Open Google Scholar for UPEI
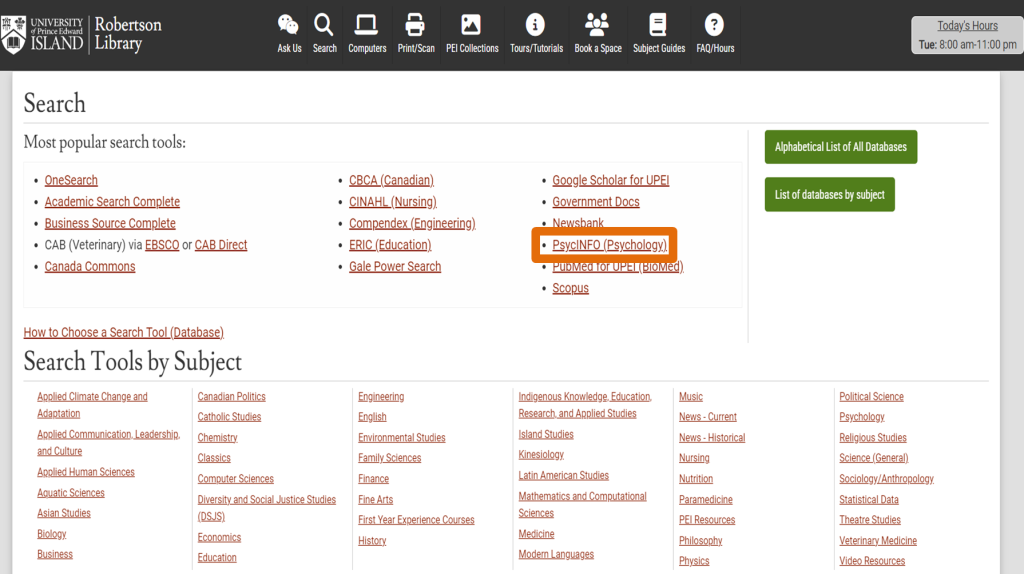Viewport: 1024px width, 574px height. click(x=610, y=181)
